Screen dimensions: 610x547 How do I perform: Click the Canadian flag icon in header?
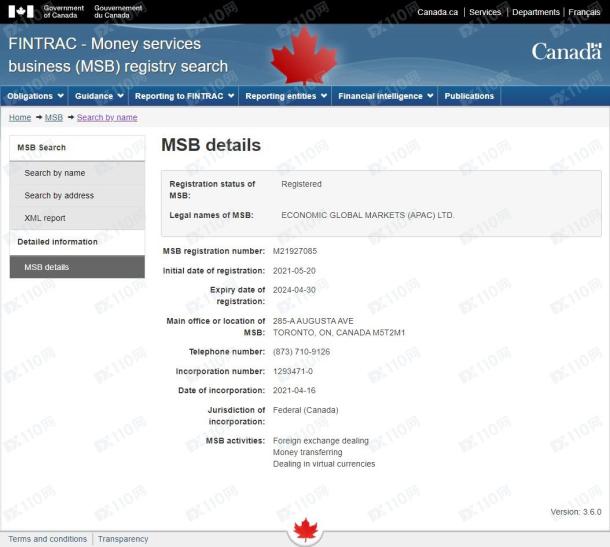21,11
